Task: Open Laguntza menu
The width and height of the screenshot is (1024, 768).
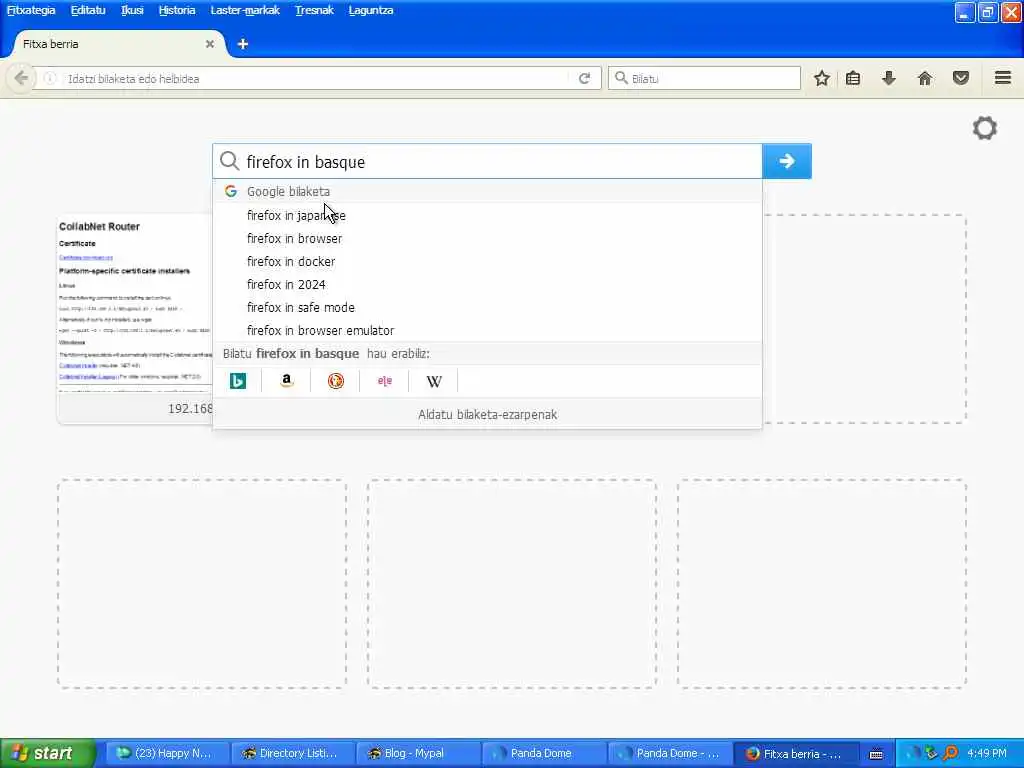Action: (x=371, y=10)
